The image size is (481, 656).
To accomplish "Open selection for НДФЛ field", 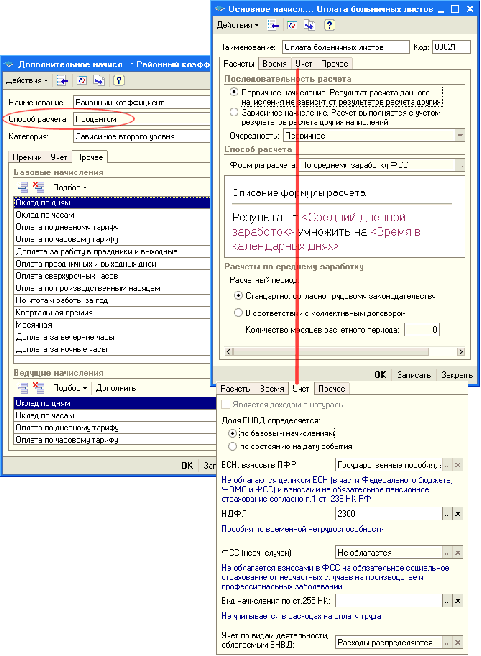I will [447, 514].
